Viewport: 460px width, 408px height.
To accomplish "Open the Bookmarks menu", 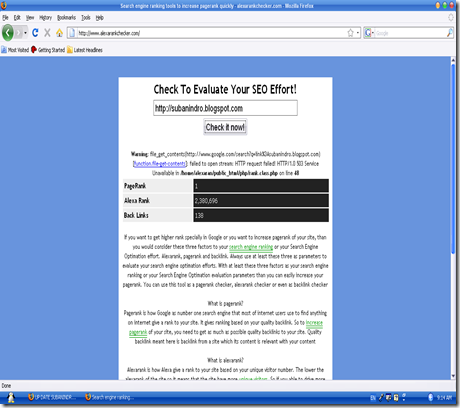I will pos(66,18).
